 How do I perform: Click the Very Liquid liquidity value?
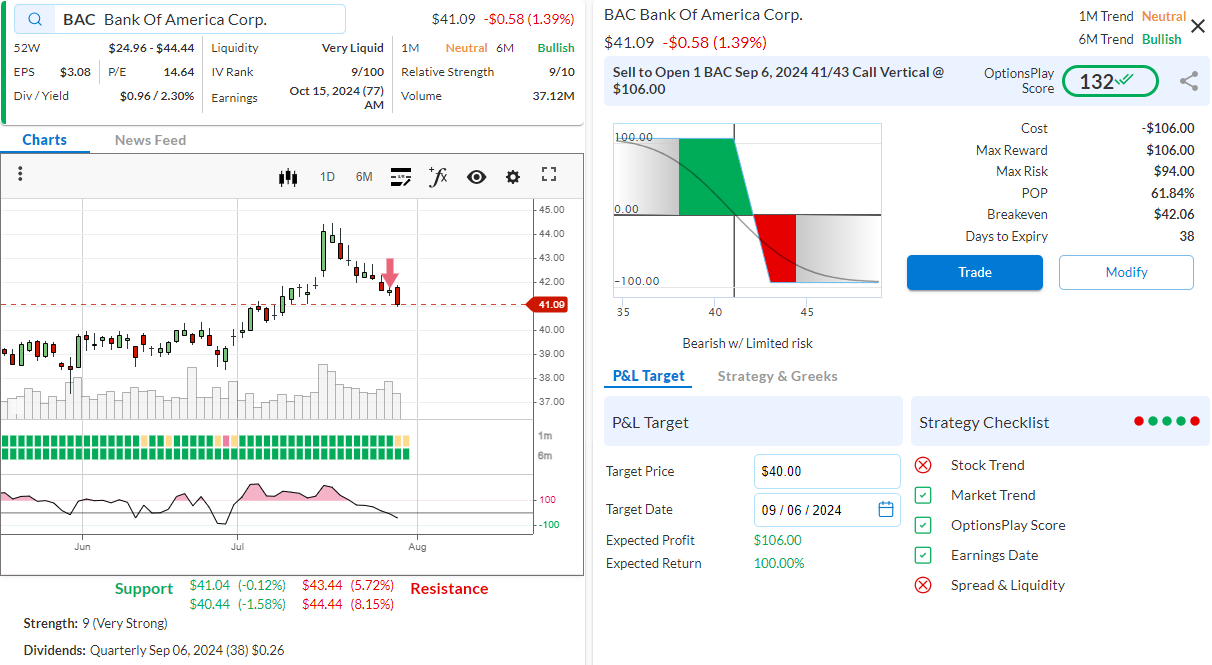coord(352,47)
